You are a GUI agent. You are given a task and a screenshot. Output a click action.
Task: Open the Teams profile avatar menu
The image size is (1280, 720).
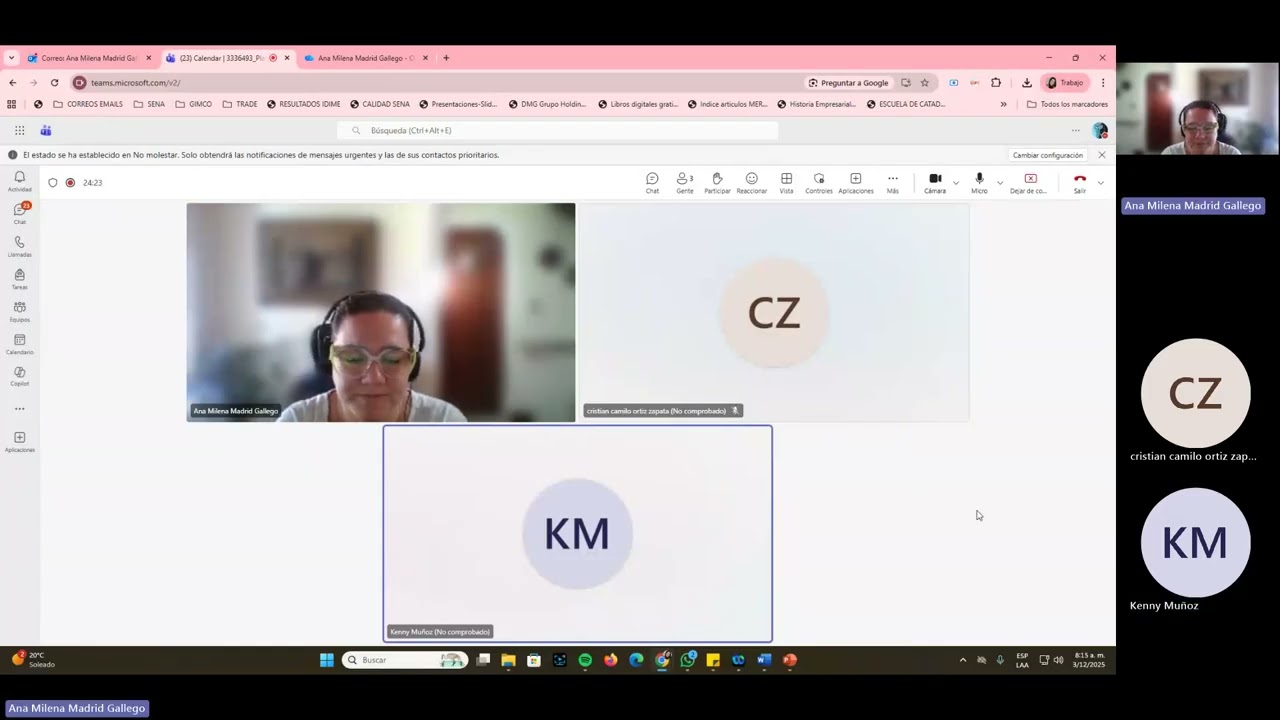pyautogui.click(x=1100, y=131)
